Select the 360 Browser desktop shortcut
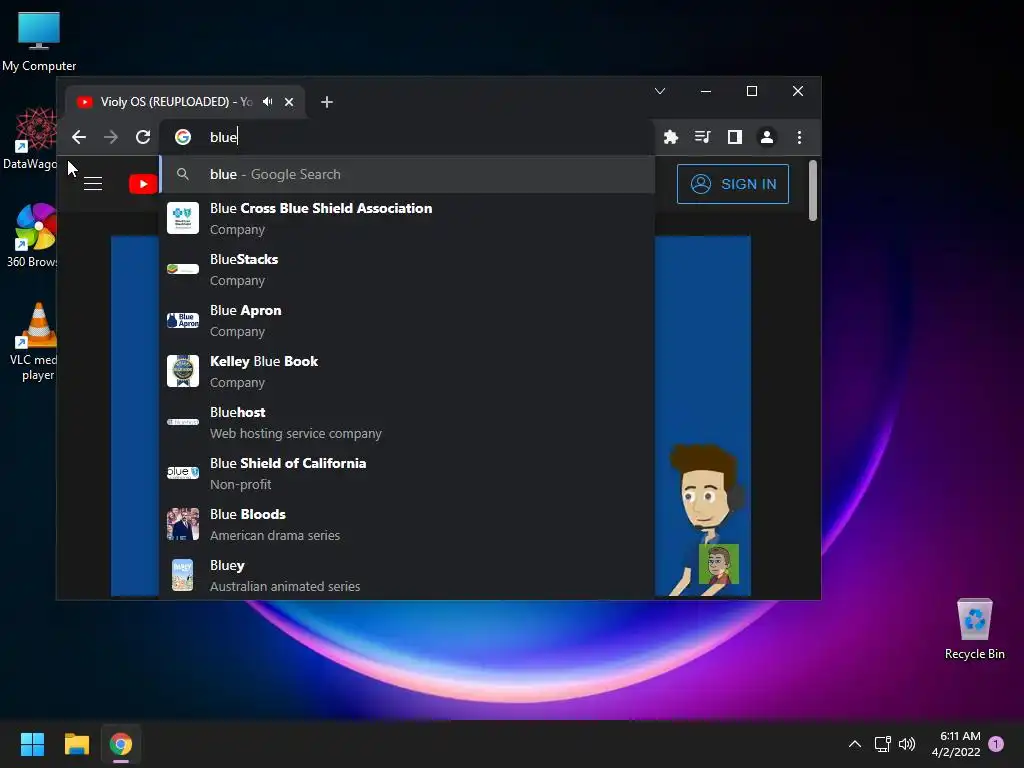The height and width of the screenshot is (768, 1024). (33, 236)
